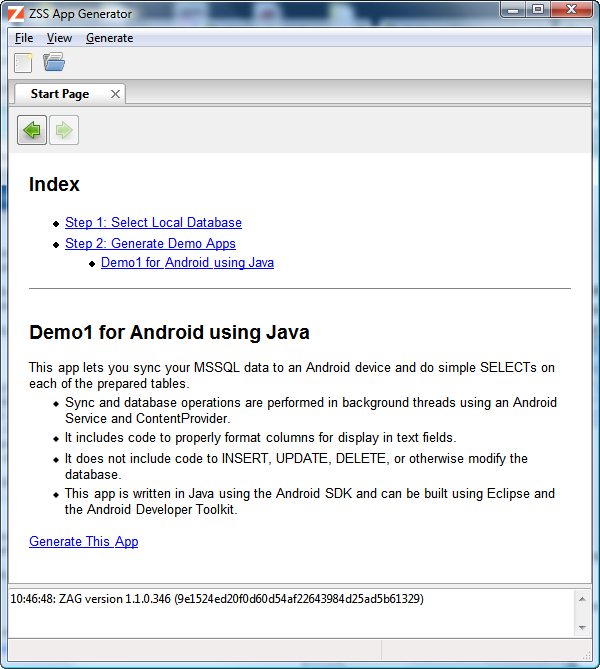Image resolution: width=600 pixels, height=669 pixels.
Task: Click the bullet about INSERT, UPDATE, DELETE
Action: click(296, 466)
